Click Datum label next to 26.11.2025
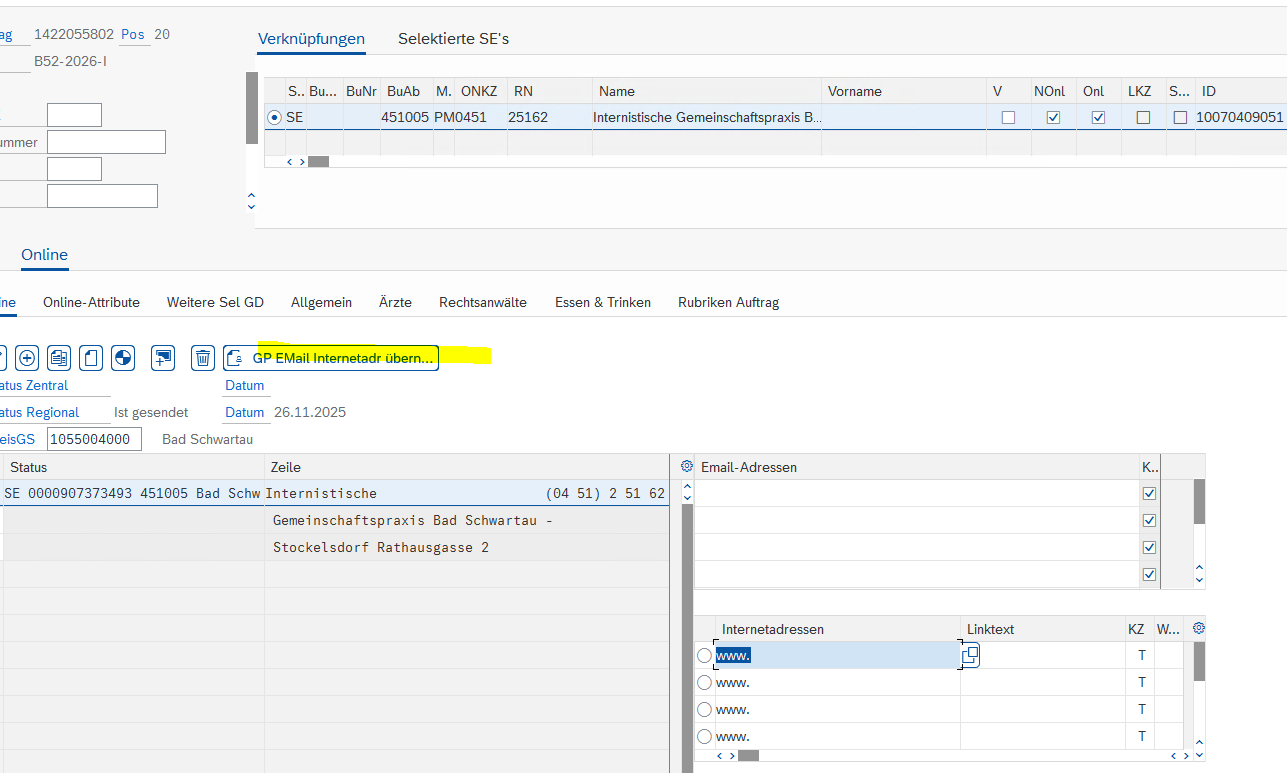Viewport: 1287px width, 773px height. click(x=245, y=412)
